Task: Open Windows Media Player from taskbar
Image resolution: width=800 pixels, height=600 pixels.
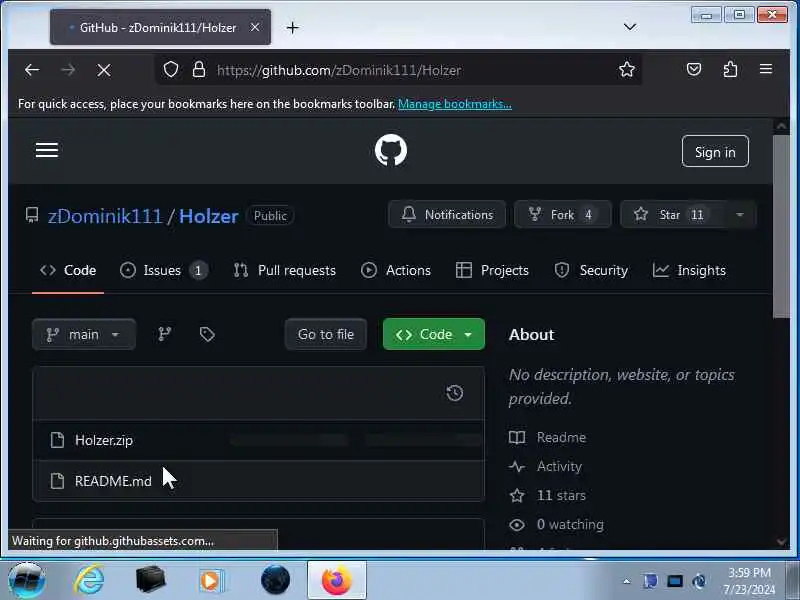Action: point(211,580)
